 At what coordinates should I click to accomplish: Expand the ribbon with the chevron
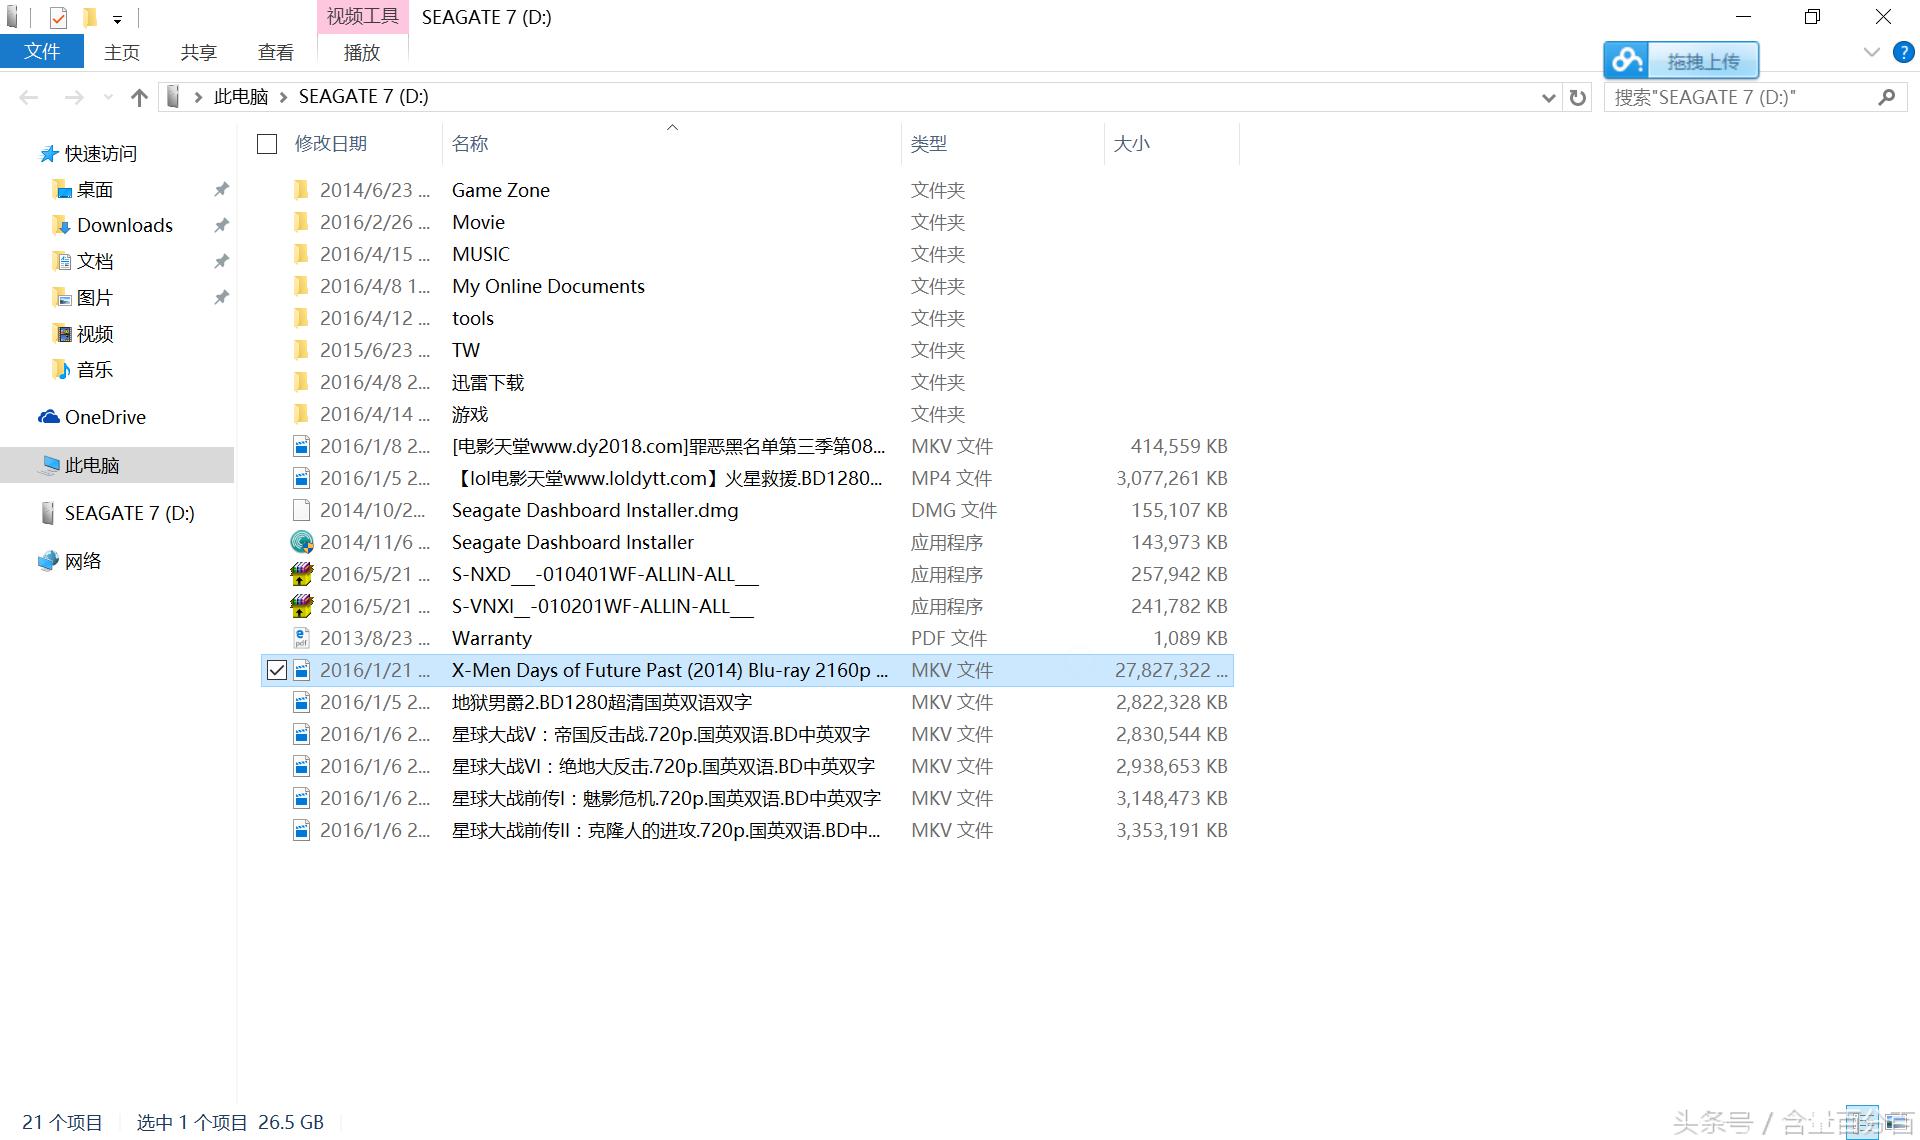(1872, 52)
